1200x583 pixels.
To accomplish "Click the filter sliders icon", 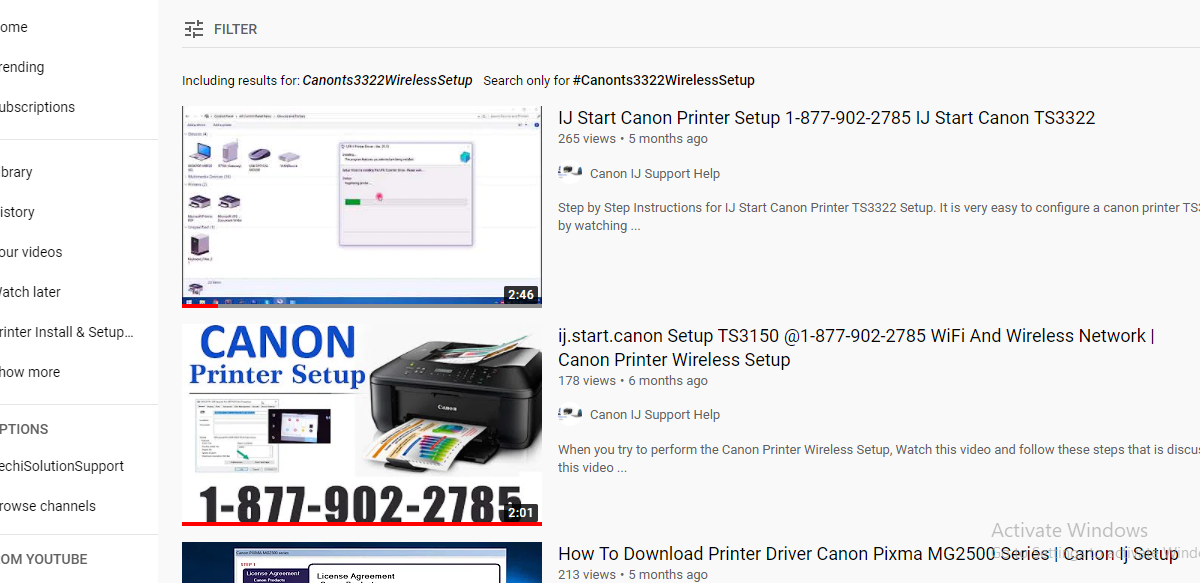I will [x=194, y=29].
